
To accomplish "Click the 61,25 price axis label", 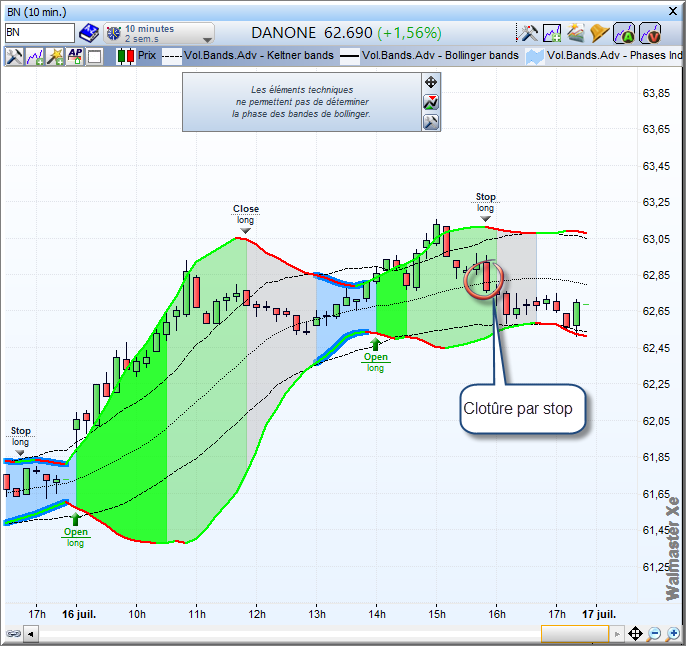I will [x=655, y=567].
